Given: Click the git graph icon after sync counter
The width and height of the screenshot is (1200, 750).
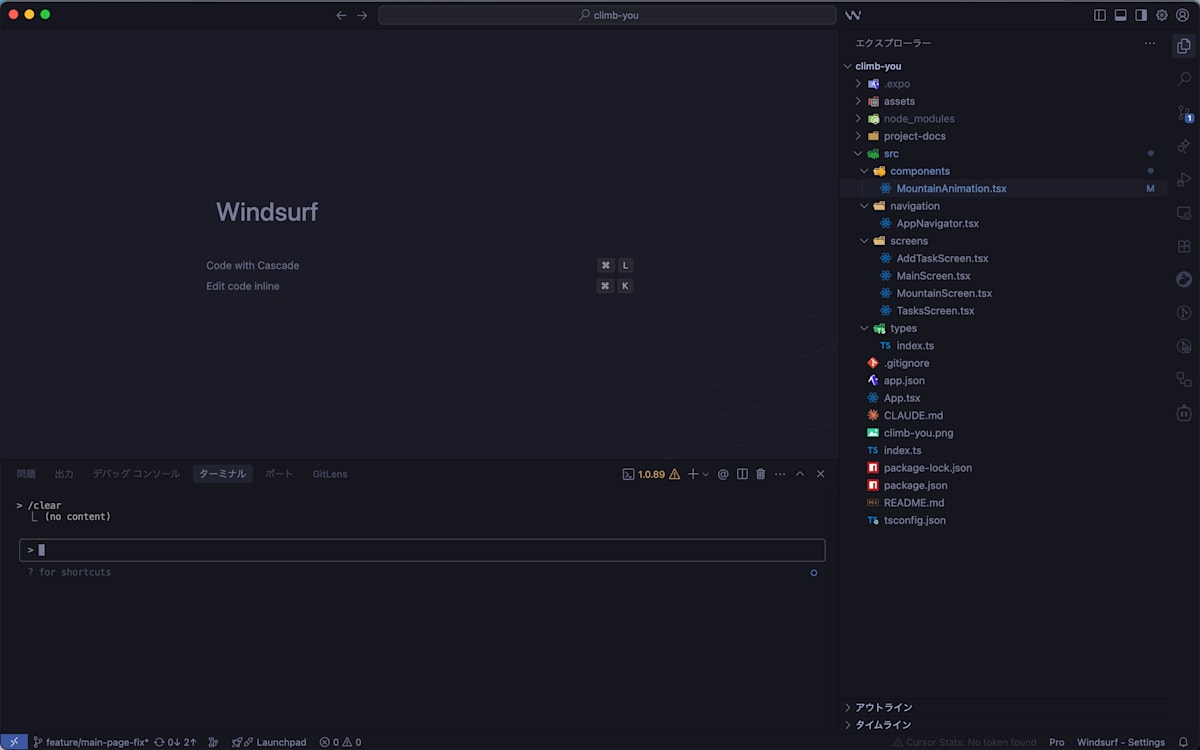Looking at the screenshot, I should point(213,742).
